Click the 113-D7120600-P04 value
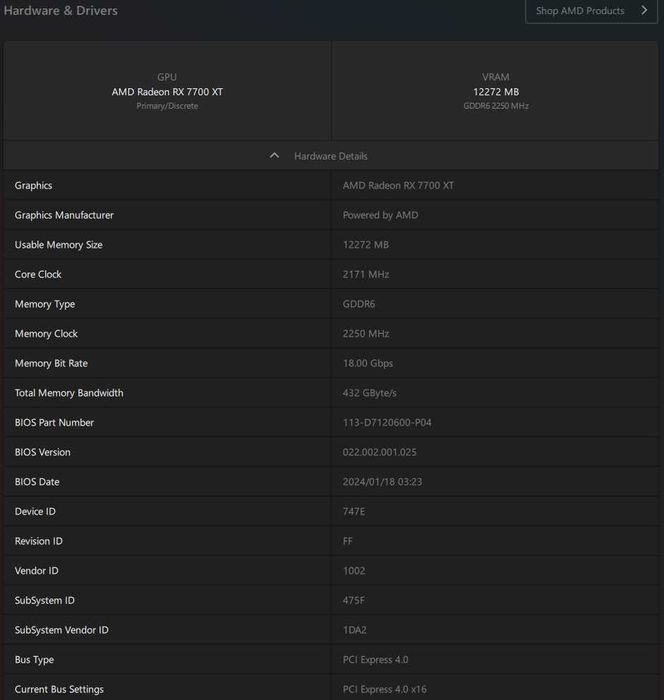Image resolution: width=664 pixels, height=700 pixels. pyautogui.click(x=387, y=422)
